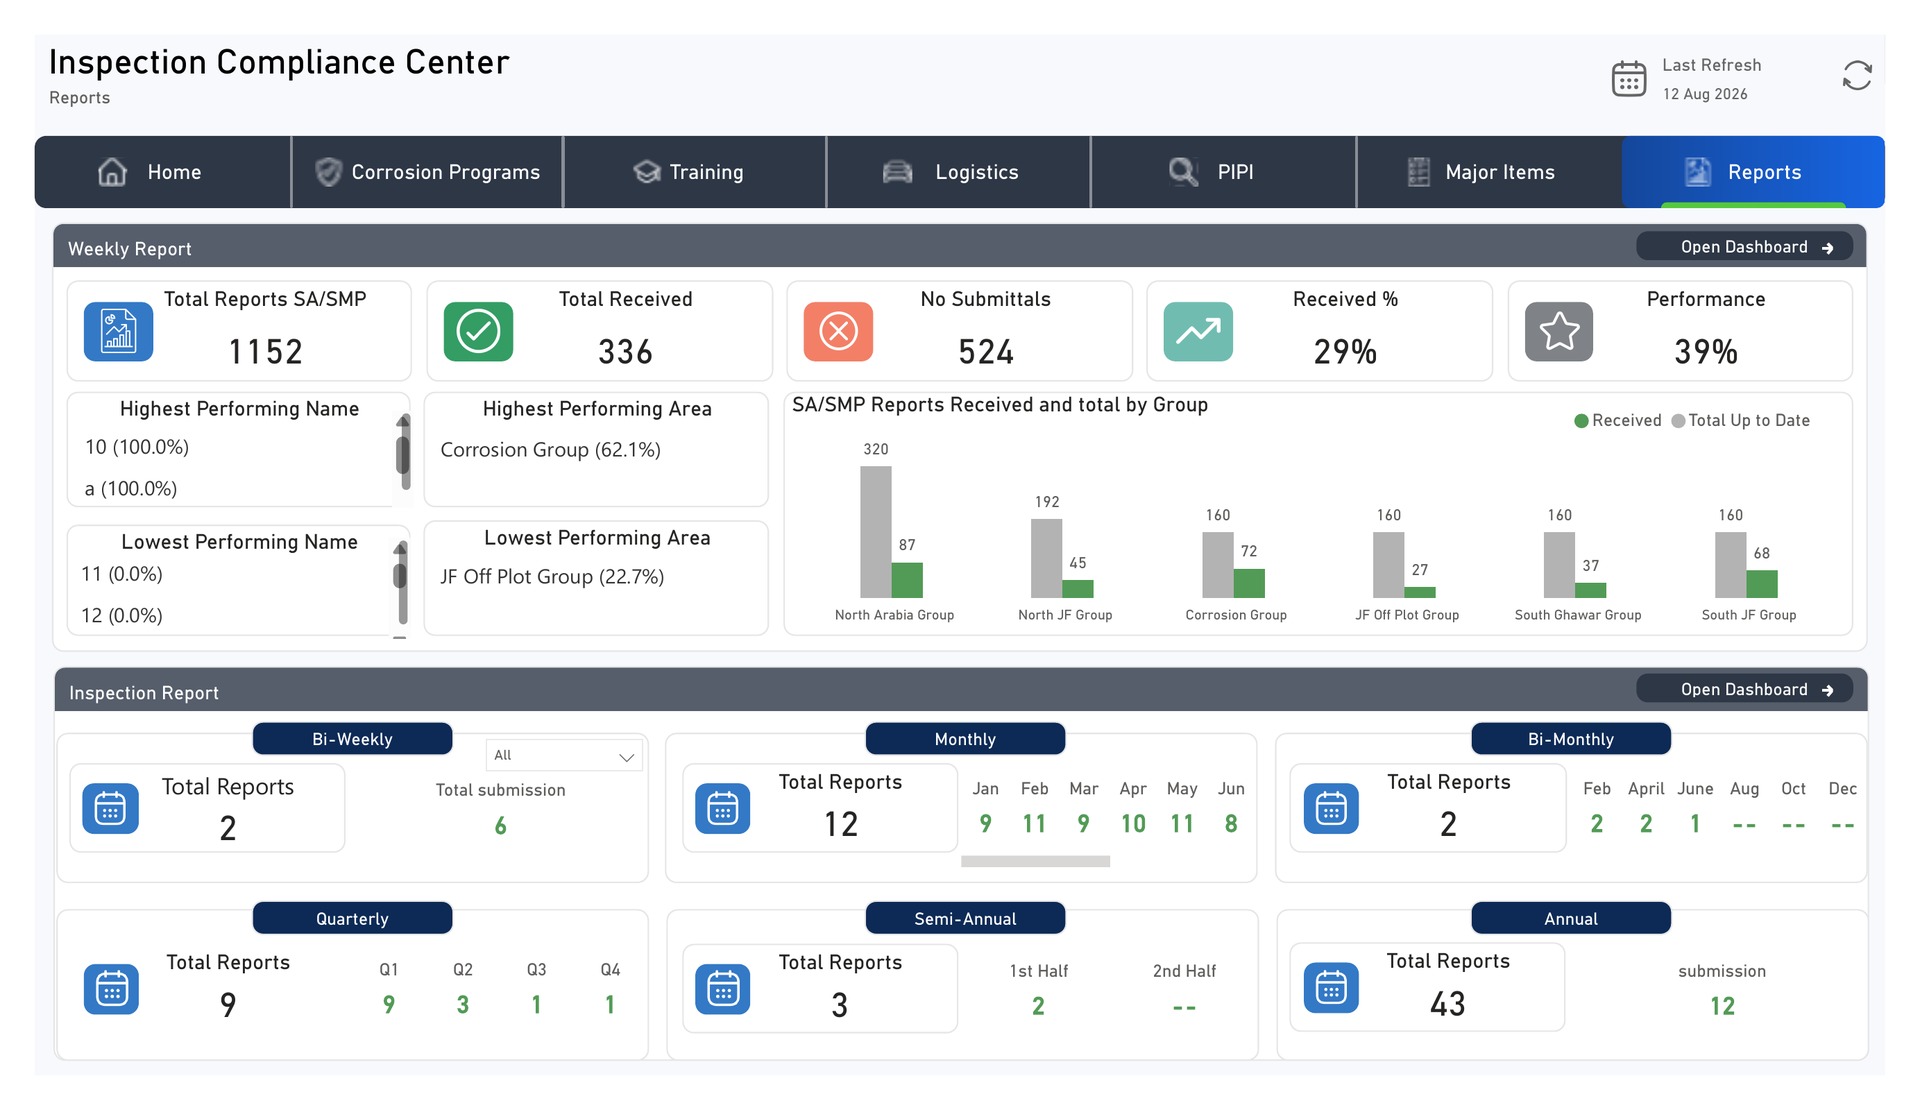This screenshot has height=1110, width=1920.
Task: Toggle the Received legend item
Action: coord(1617,421)
